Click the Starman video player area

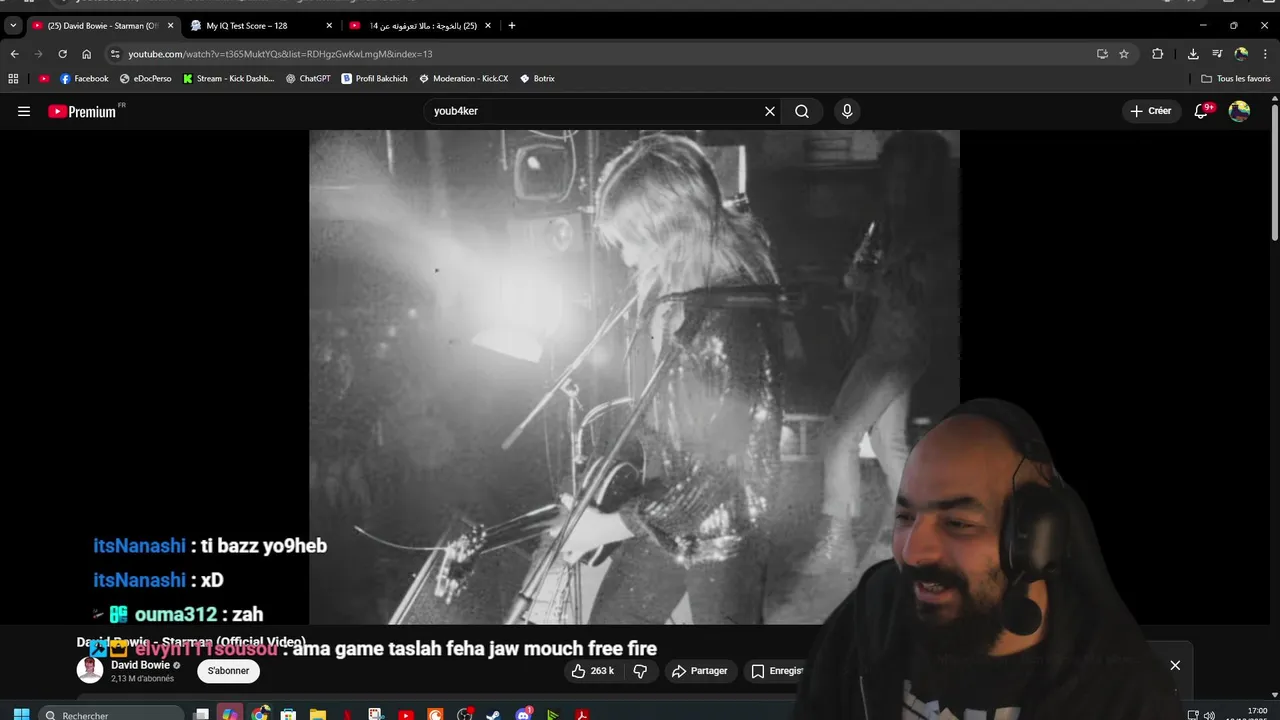click(x=634, y=376)
